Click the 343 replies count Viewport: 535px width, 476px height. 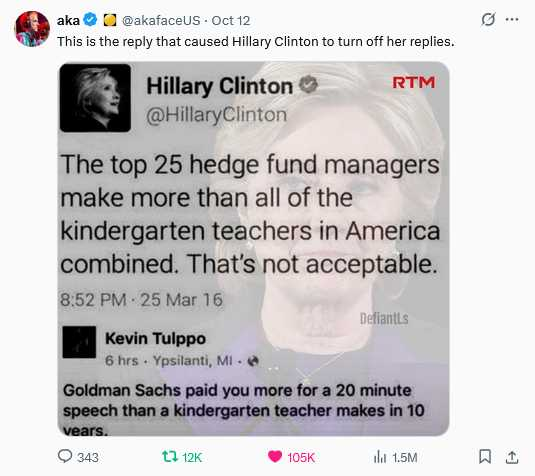tap(88, 457)
